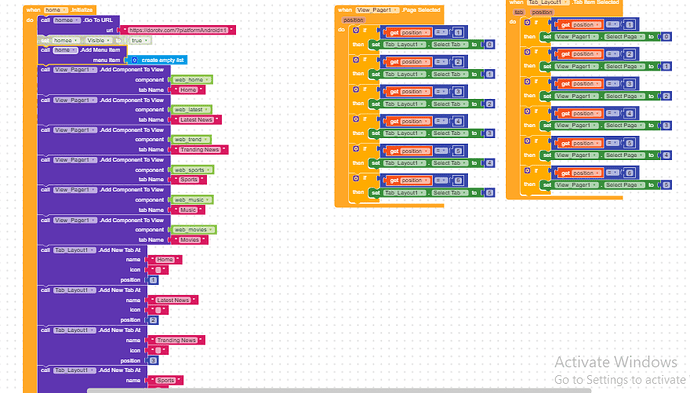The image size is (690, 393).
Task: Click gear icon of if block above Select Page to 3
Action: pos(527,111)
